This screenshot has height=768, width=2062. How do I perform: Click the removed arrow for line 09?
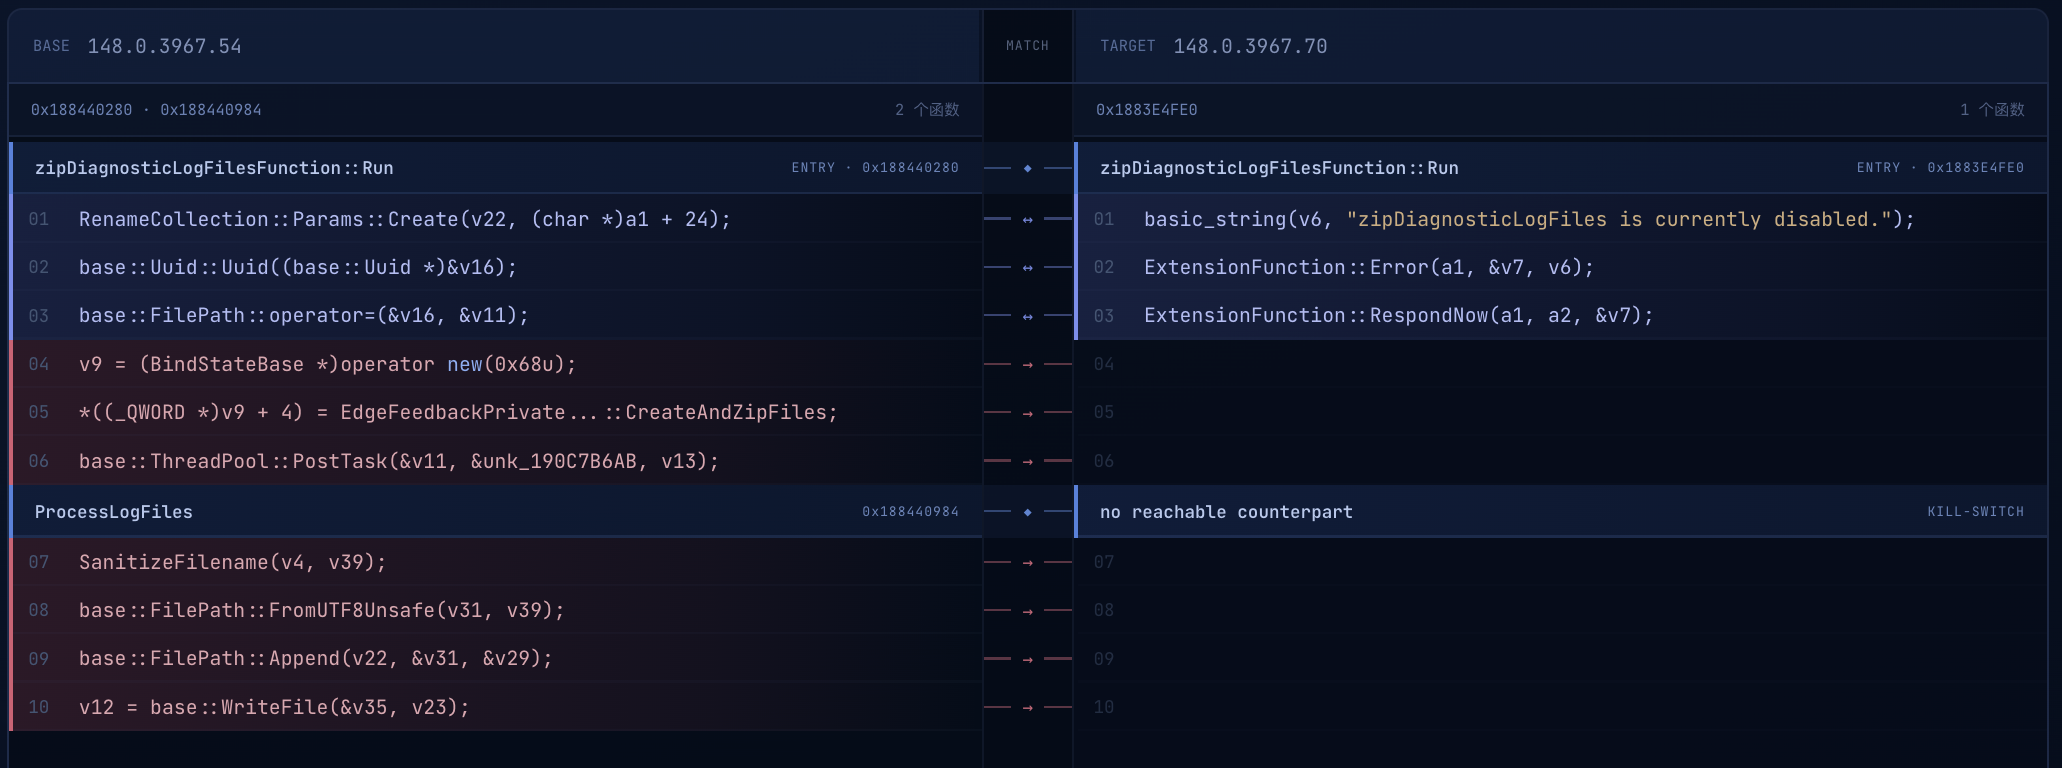[1027, 659]
